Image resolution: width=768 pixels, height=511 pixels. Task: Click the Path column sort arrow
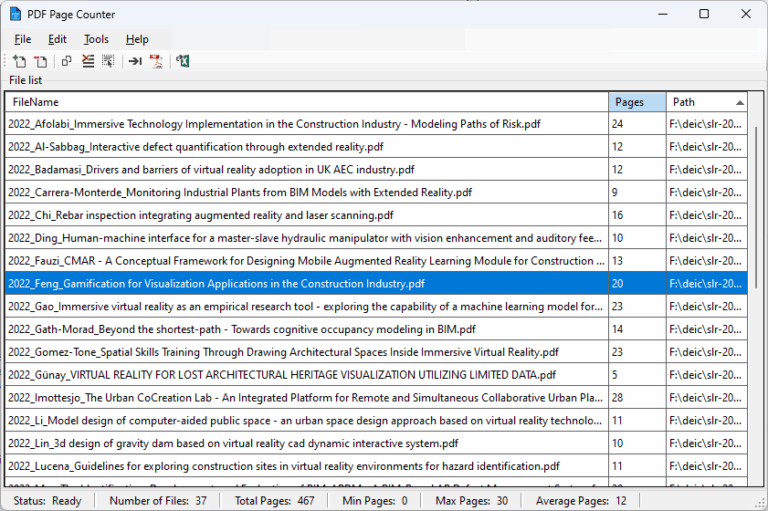pos(740,102)
